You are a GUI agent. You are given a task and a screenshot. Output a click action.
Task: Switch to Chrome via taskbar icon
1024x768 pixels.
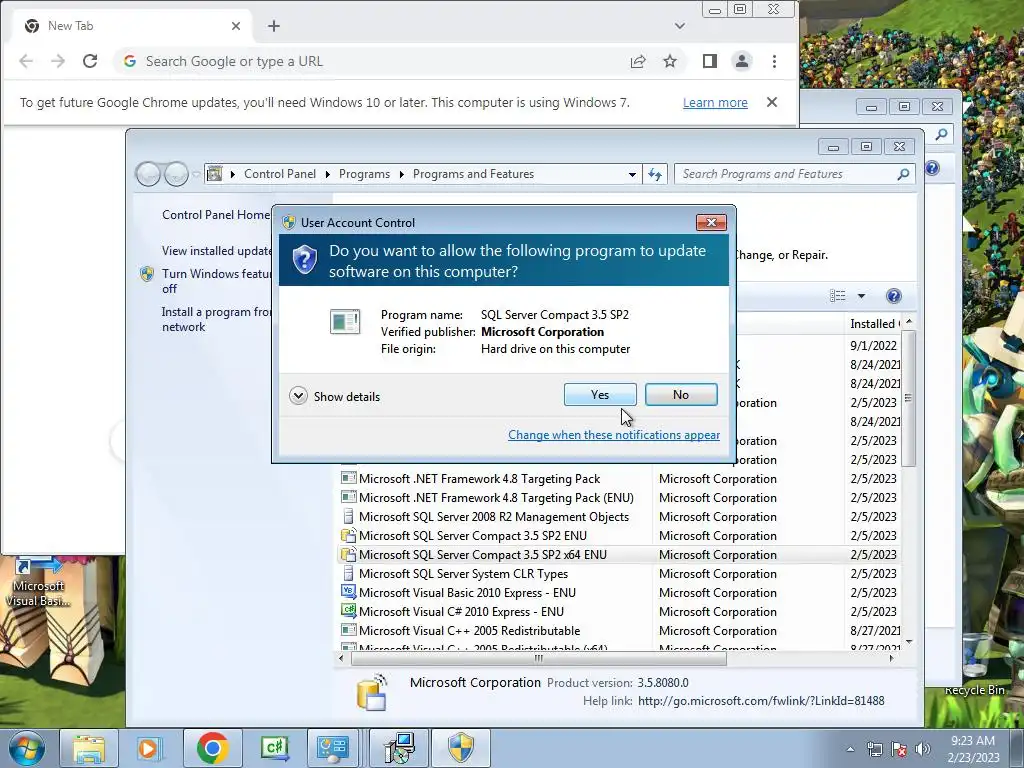click(212, 748)
